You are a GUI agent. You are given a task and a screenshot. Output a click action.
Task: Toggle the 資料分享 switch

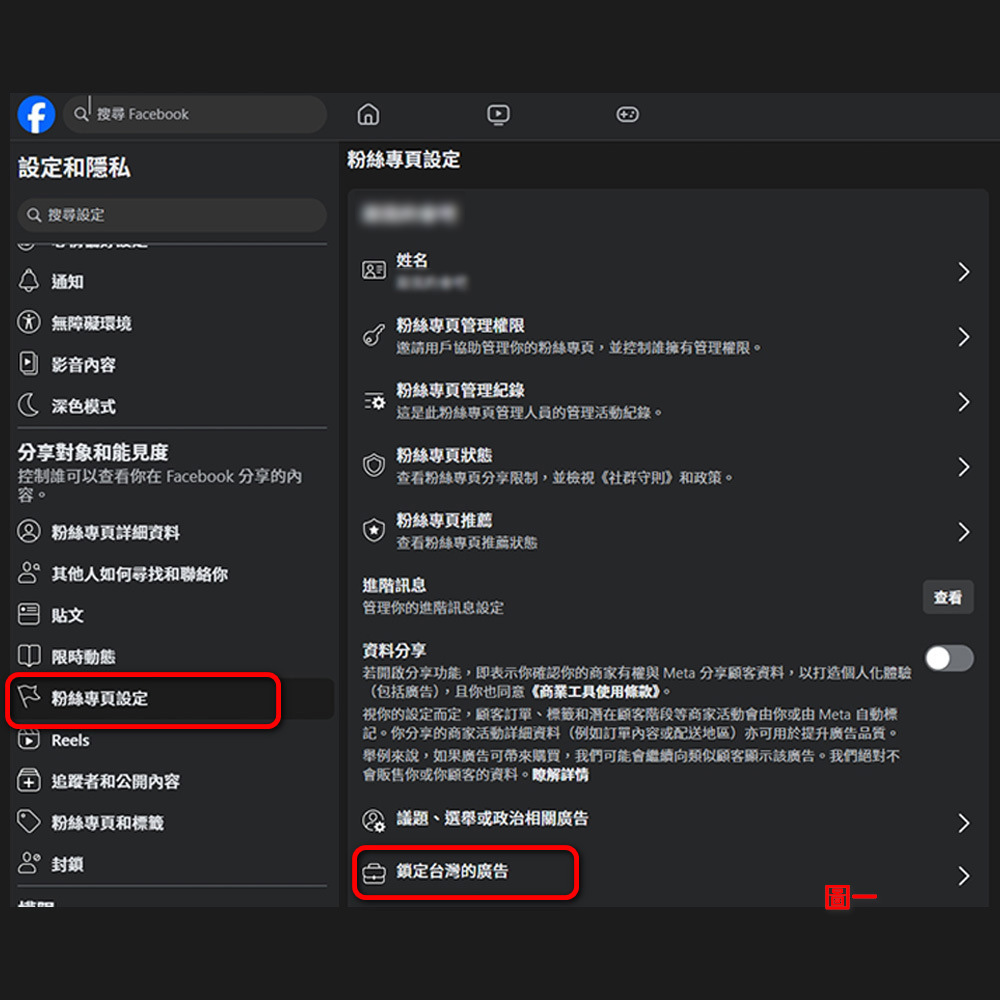click(x=948, y=658)
